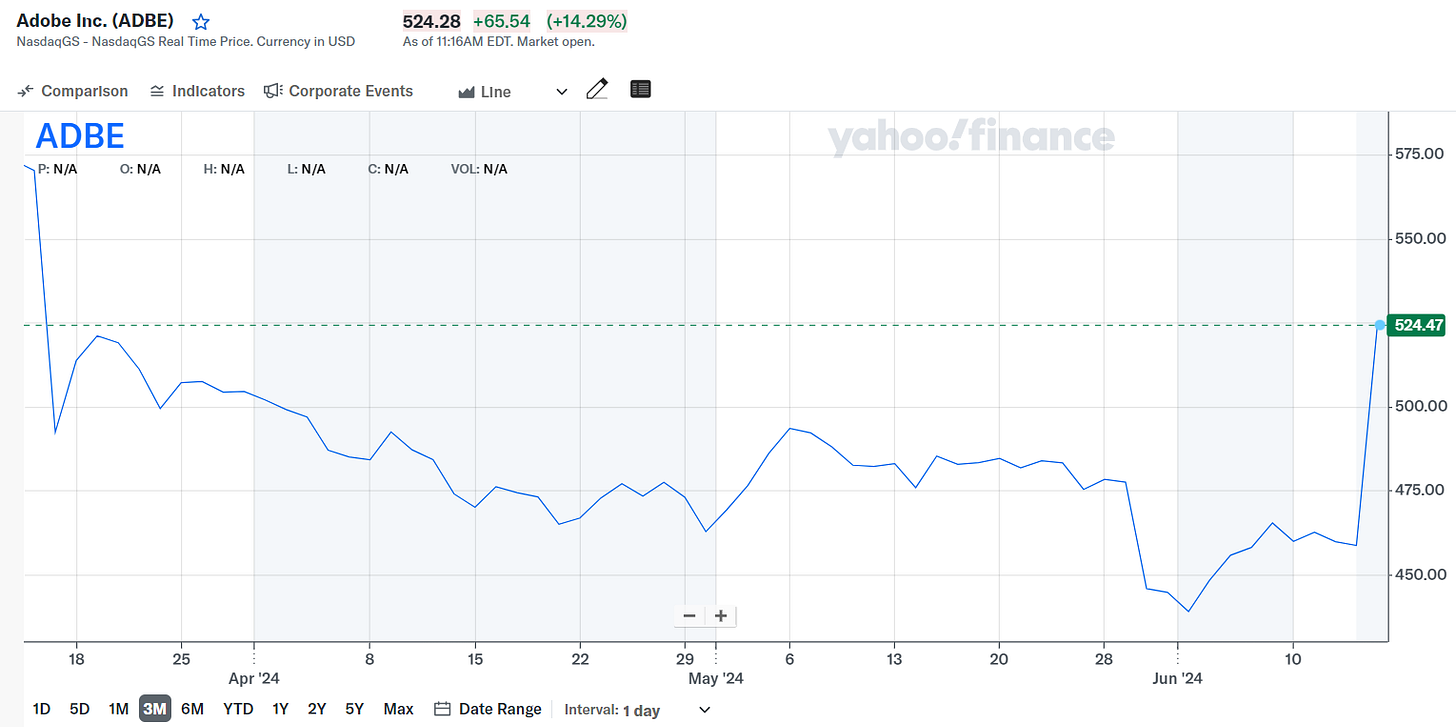Select the 5Y time range
This screenshot has height=727, width=1456.
point(354,709)
